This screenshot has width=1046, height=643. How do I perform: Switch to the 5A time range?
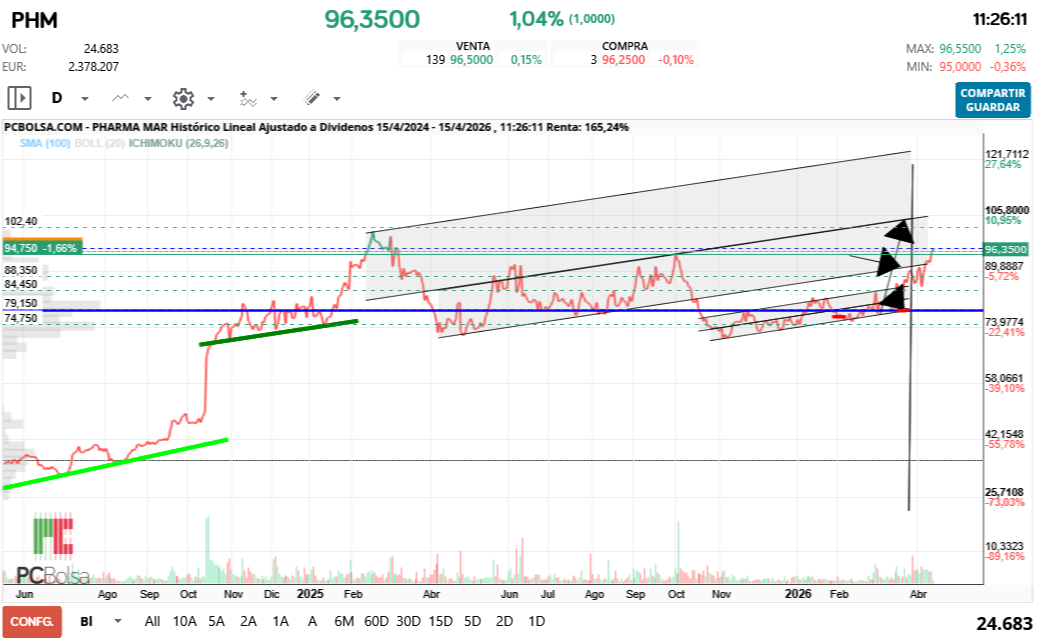pos(216,621)
